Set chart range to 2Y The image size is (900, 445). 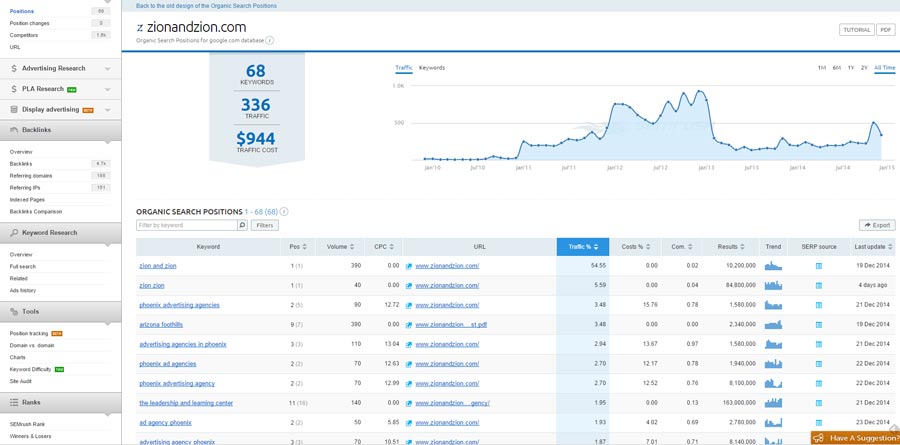(x=864, y=68)
